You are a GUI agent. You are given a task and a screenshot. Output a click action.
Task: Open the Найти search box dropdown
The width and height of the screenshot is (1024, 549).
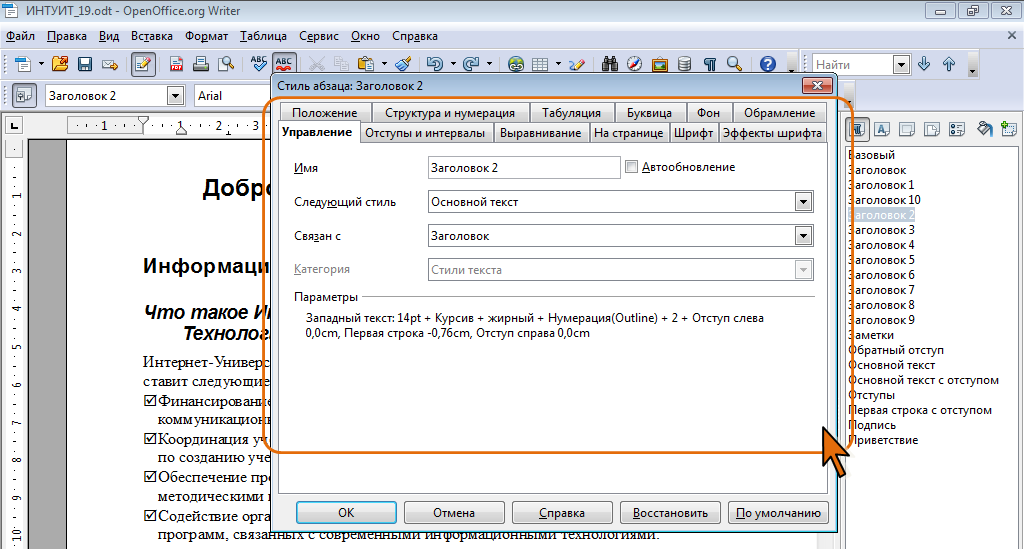coord(902,65)
